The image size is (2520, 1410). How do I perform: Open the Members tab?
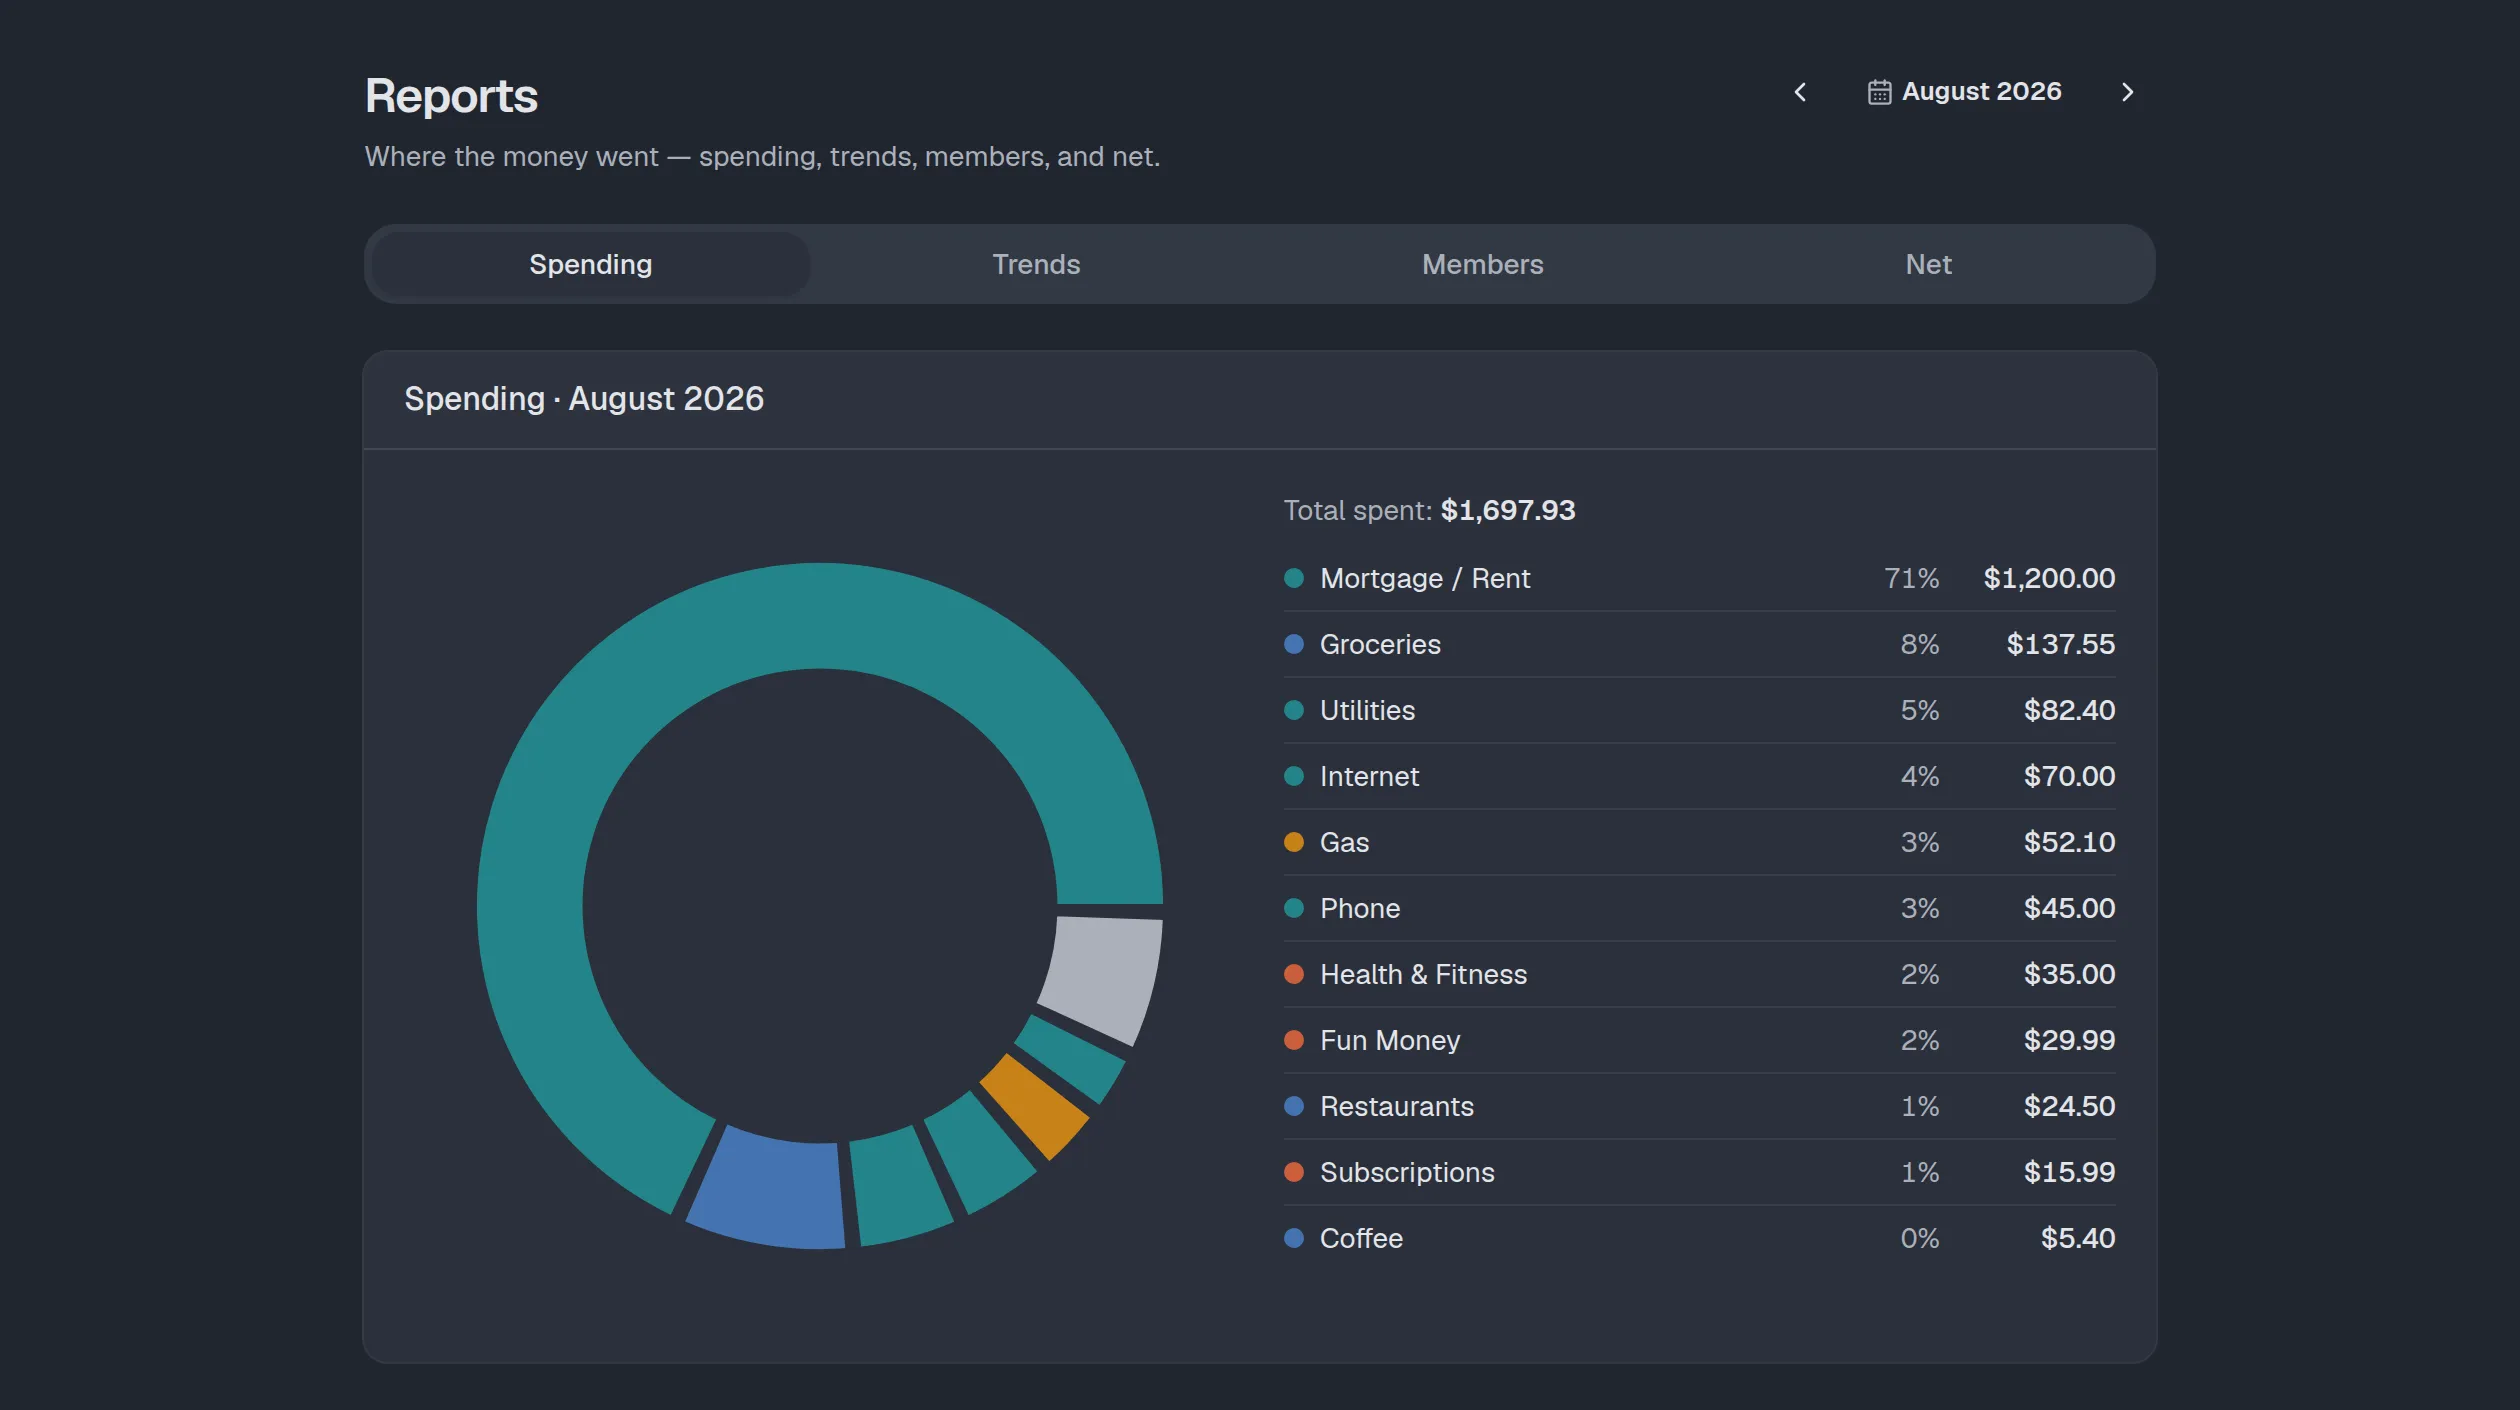pos(1483,264)
